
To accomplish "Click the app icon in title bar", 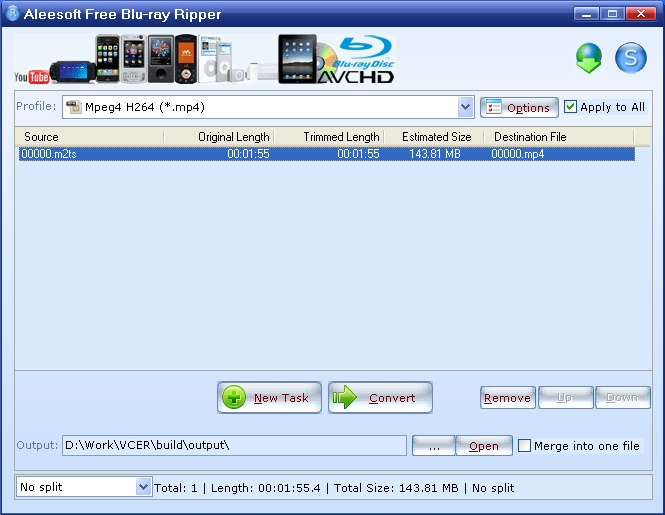I will (x=11, y=15).
